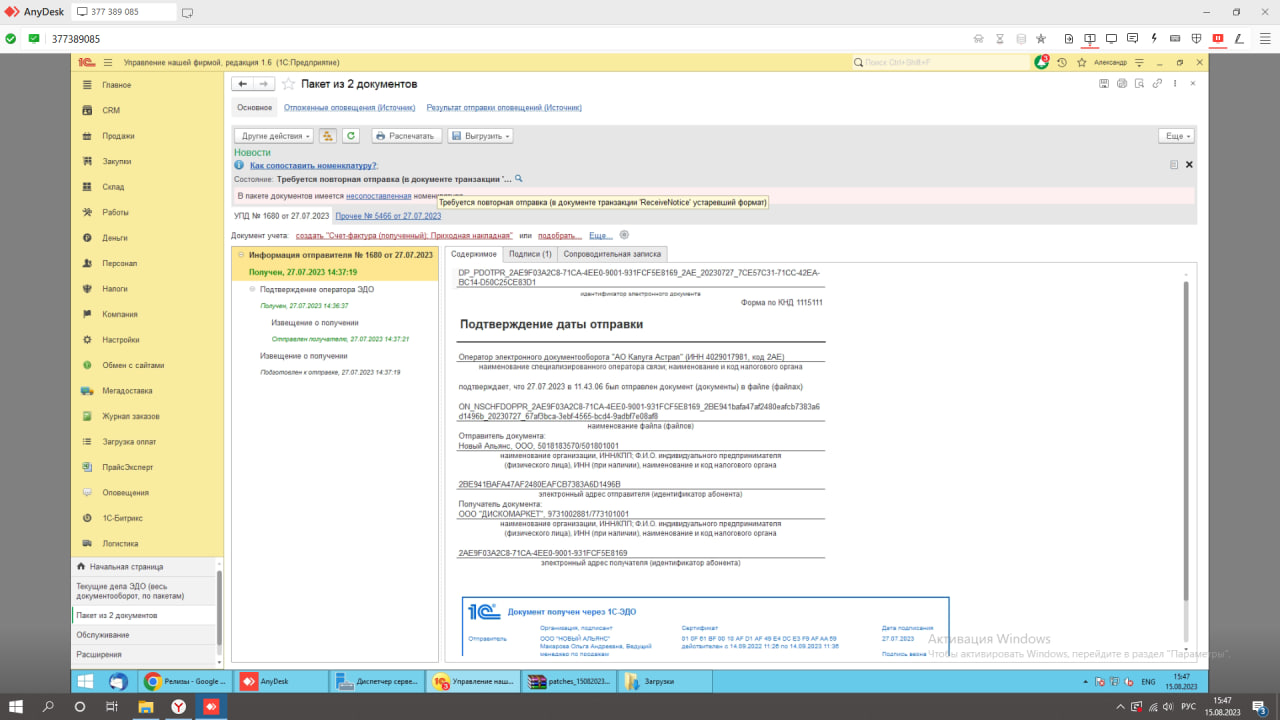
Task: Collapse Информация отправителя tree node
Action: tap(241, 255)
